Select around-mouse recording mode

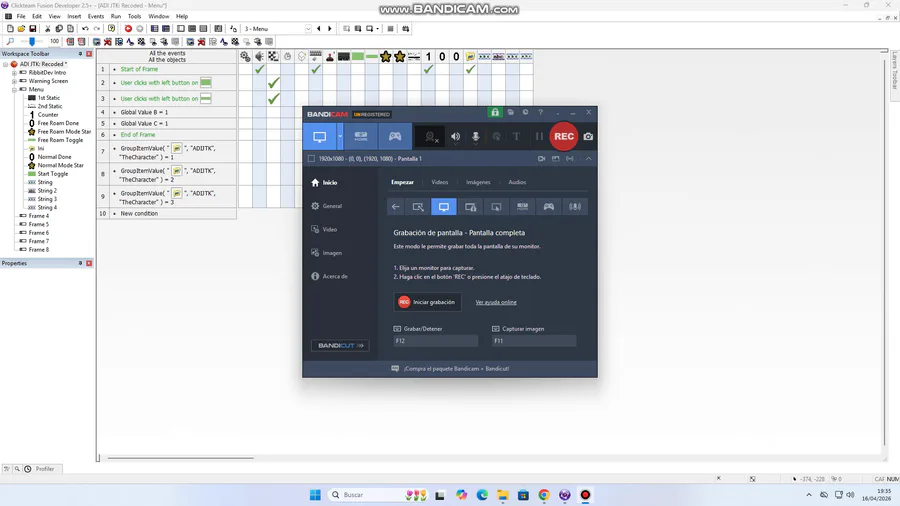tap(496, 207)
